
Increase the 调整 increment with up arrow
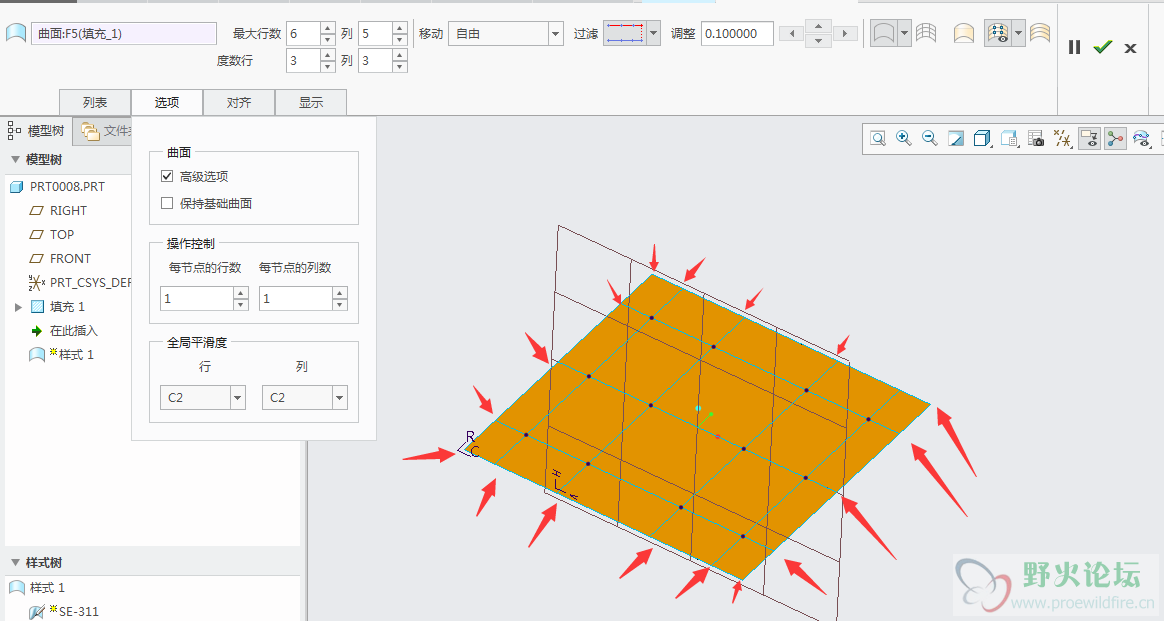click(x=818, y=26)
